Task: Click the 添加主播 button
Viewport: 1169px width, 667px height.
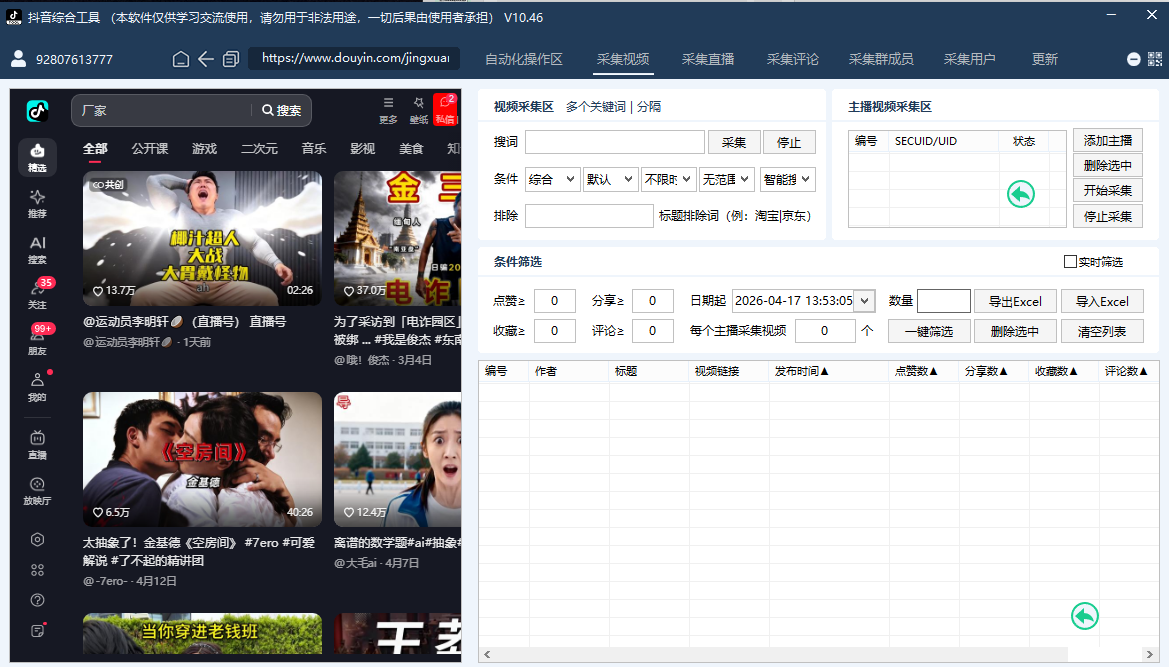Action: pyautogui.click(x=1107, y=140)
